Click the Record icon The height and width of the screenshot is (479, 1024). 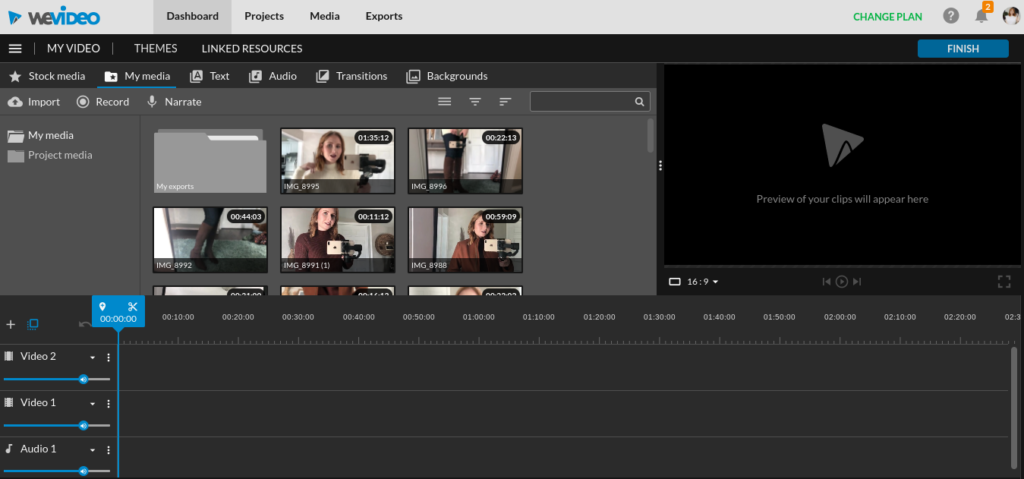[x=83, y=102]
